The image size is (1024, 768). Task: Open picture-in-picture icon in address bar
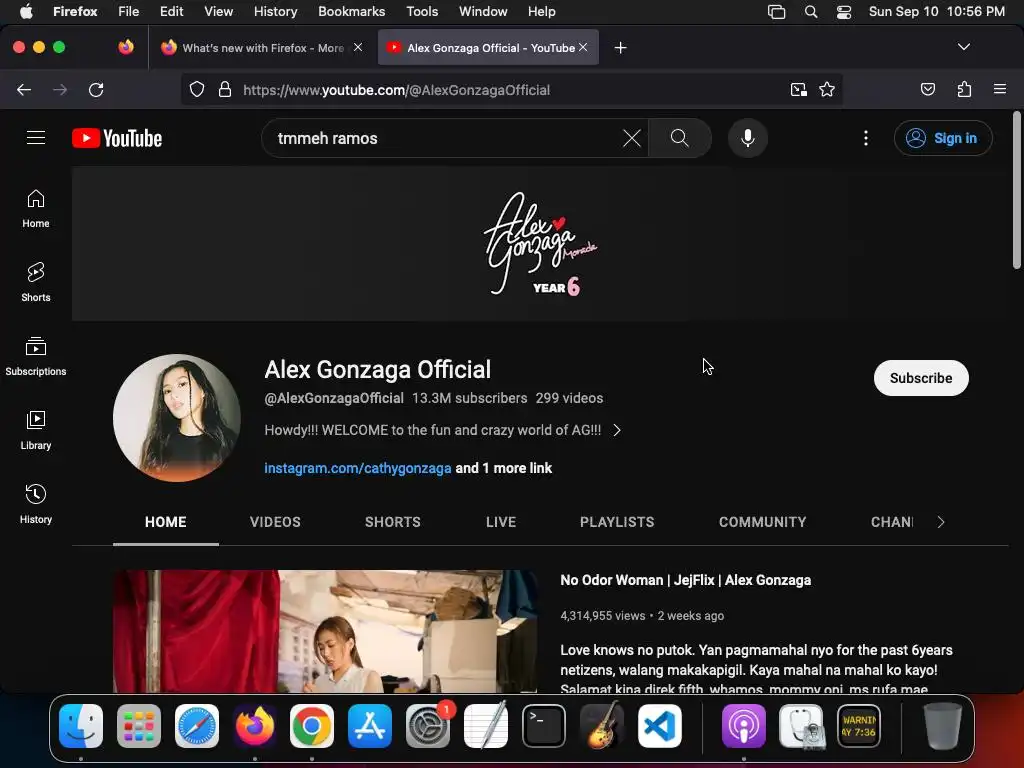tap(798, 89)
